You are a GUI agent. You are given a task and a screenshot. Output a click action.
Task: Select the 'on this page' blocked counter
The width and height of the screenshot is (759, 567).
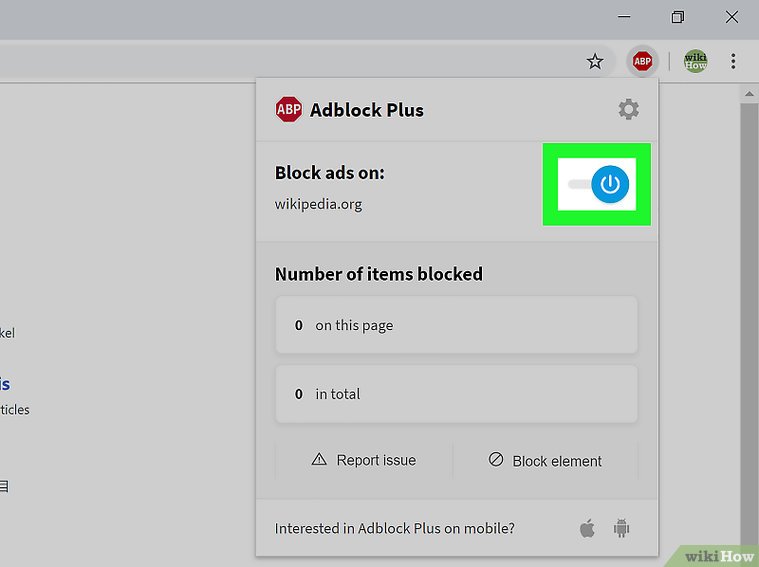click(456, 325)
